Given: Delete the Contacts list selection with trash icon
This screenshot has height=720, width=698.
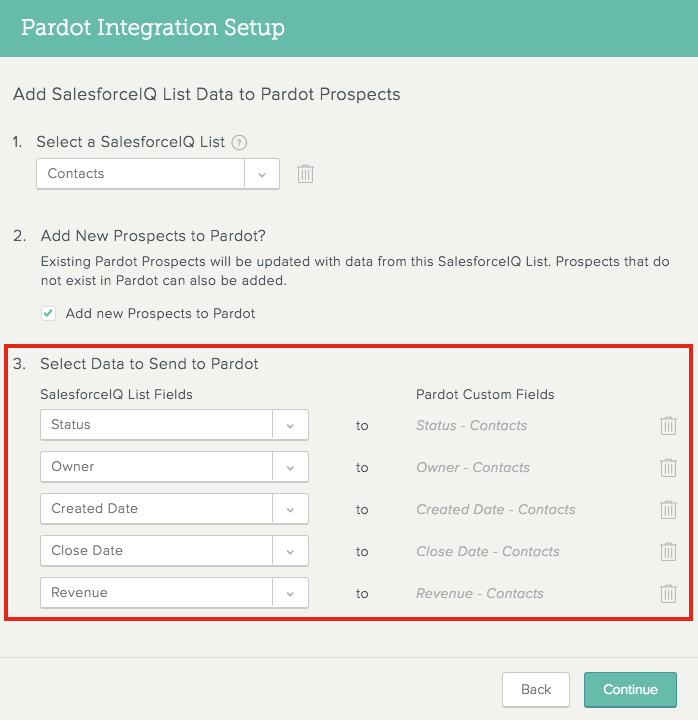Looking at the screenshot, I should pos(305,174).
